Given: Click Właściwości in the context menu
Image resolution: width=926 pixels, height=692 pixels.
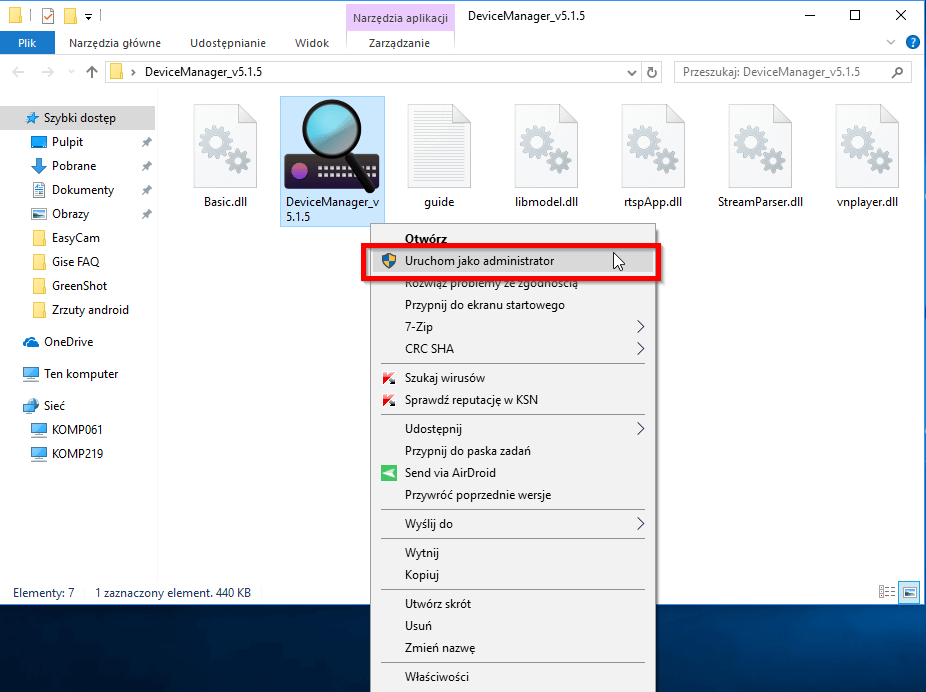Looking at the screenshot, I should tap(436, 677).
